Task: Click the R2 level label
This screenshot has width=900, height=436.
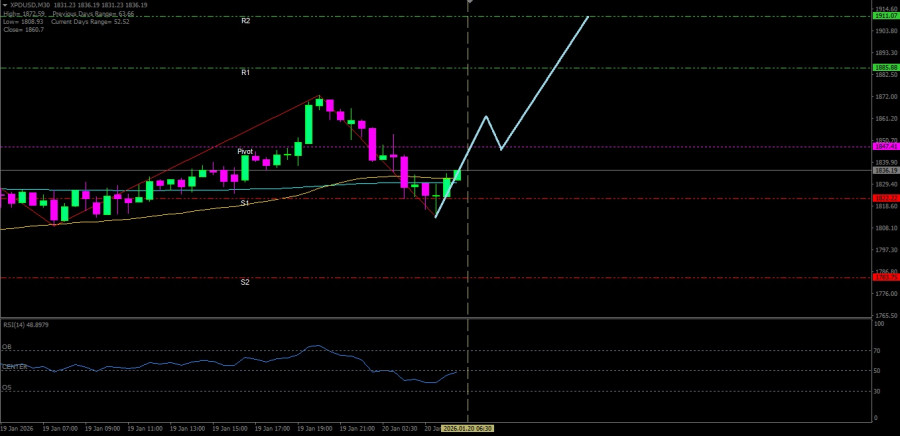Action: coord(245,21)
